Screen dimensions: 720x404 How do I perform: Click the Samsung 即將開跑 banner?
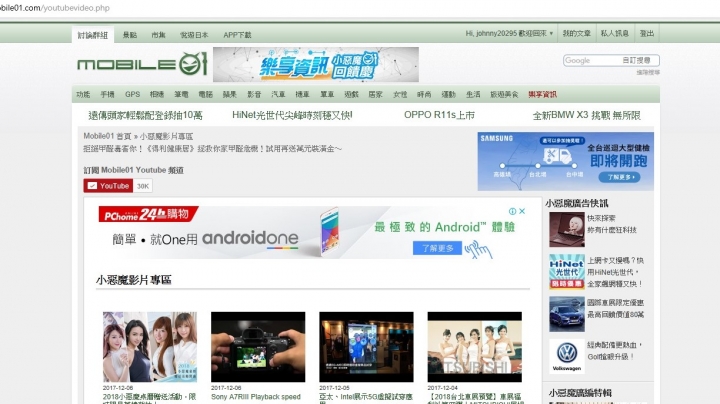coord(566,161)
